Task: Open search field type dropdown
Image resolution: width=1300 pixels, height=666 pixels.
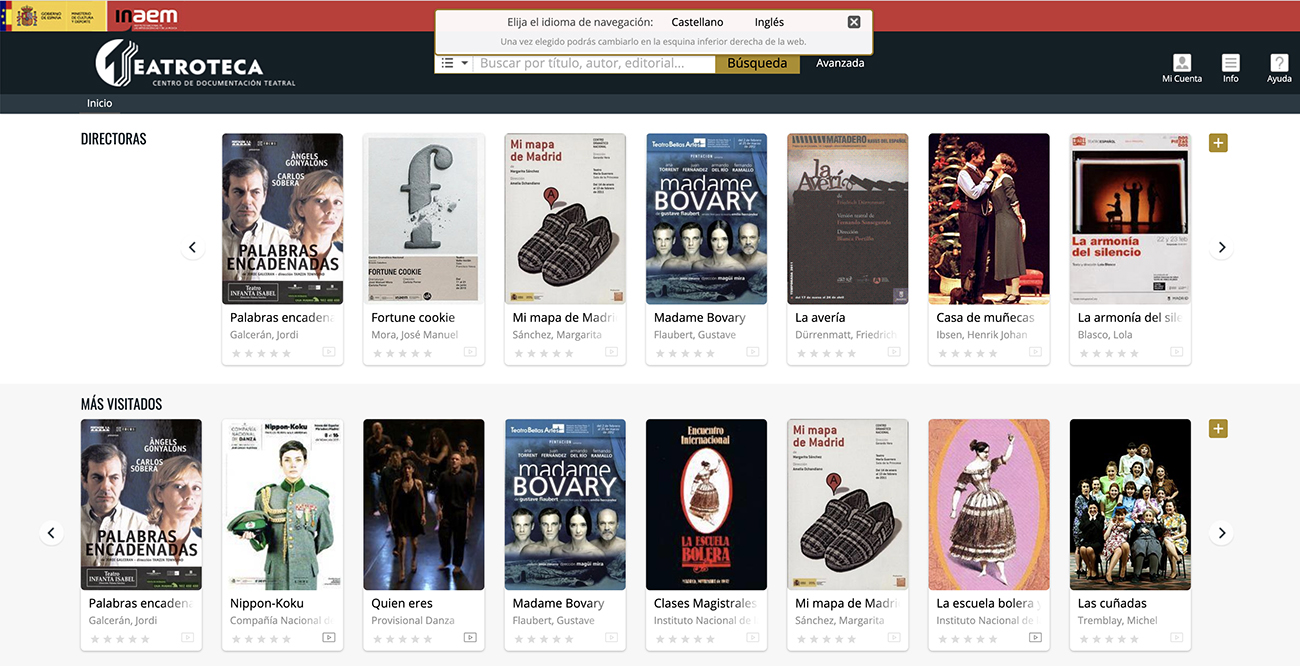Action: click(x=455, y=63)
